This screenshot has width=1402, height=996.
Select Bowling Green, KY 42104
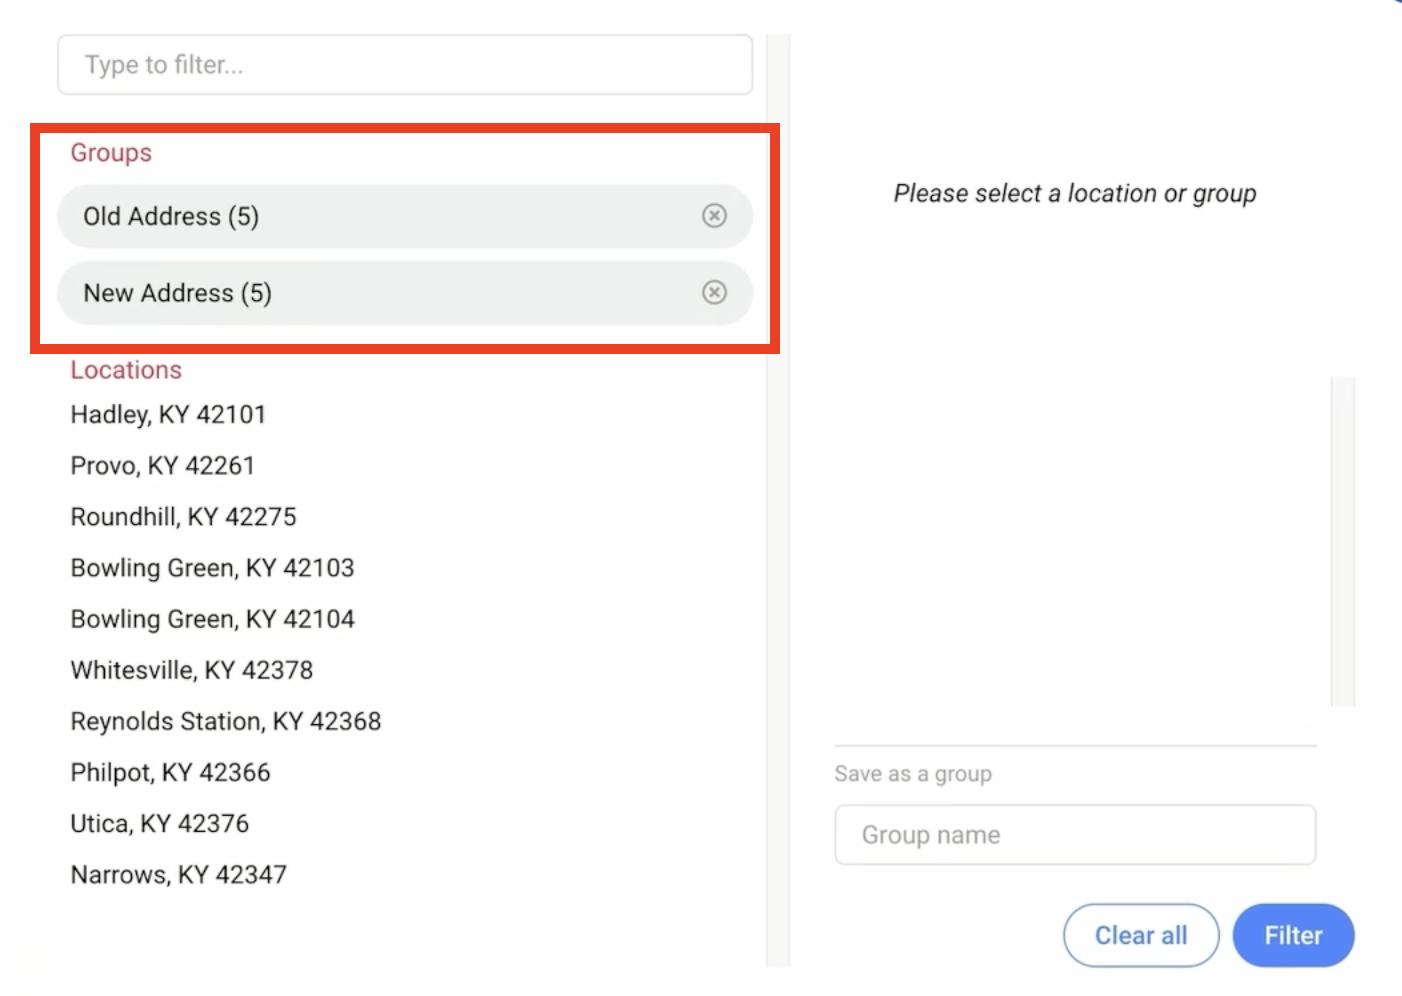[213, 619]
